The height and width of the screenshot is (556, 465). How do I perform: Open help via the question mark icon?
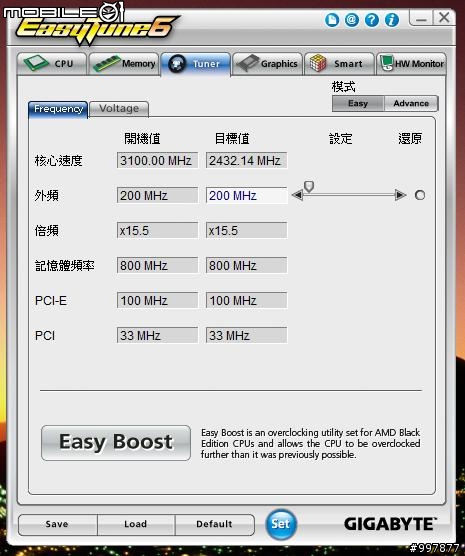click(x=372, y=20)
